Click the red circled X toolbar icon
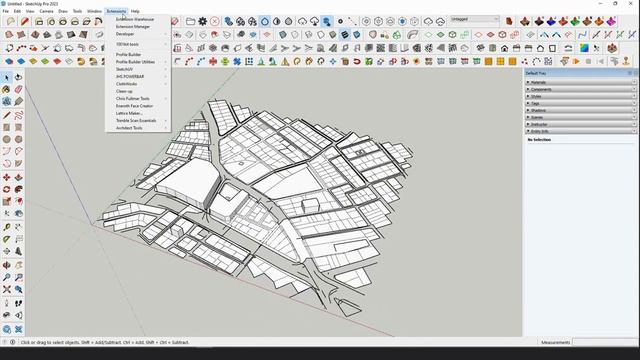 click(x=215, y=21)
